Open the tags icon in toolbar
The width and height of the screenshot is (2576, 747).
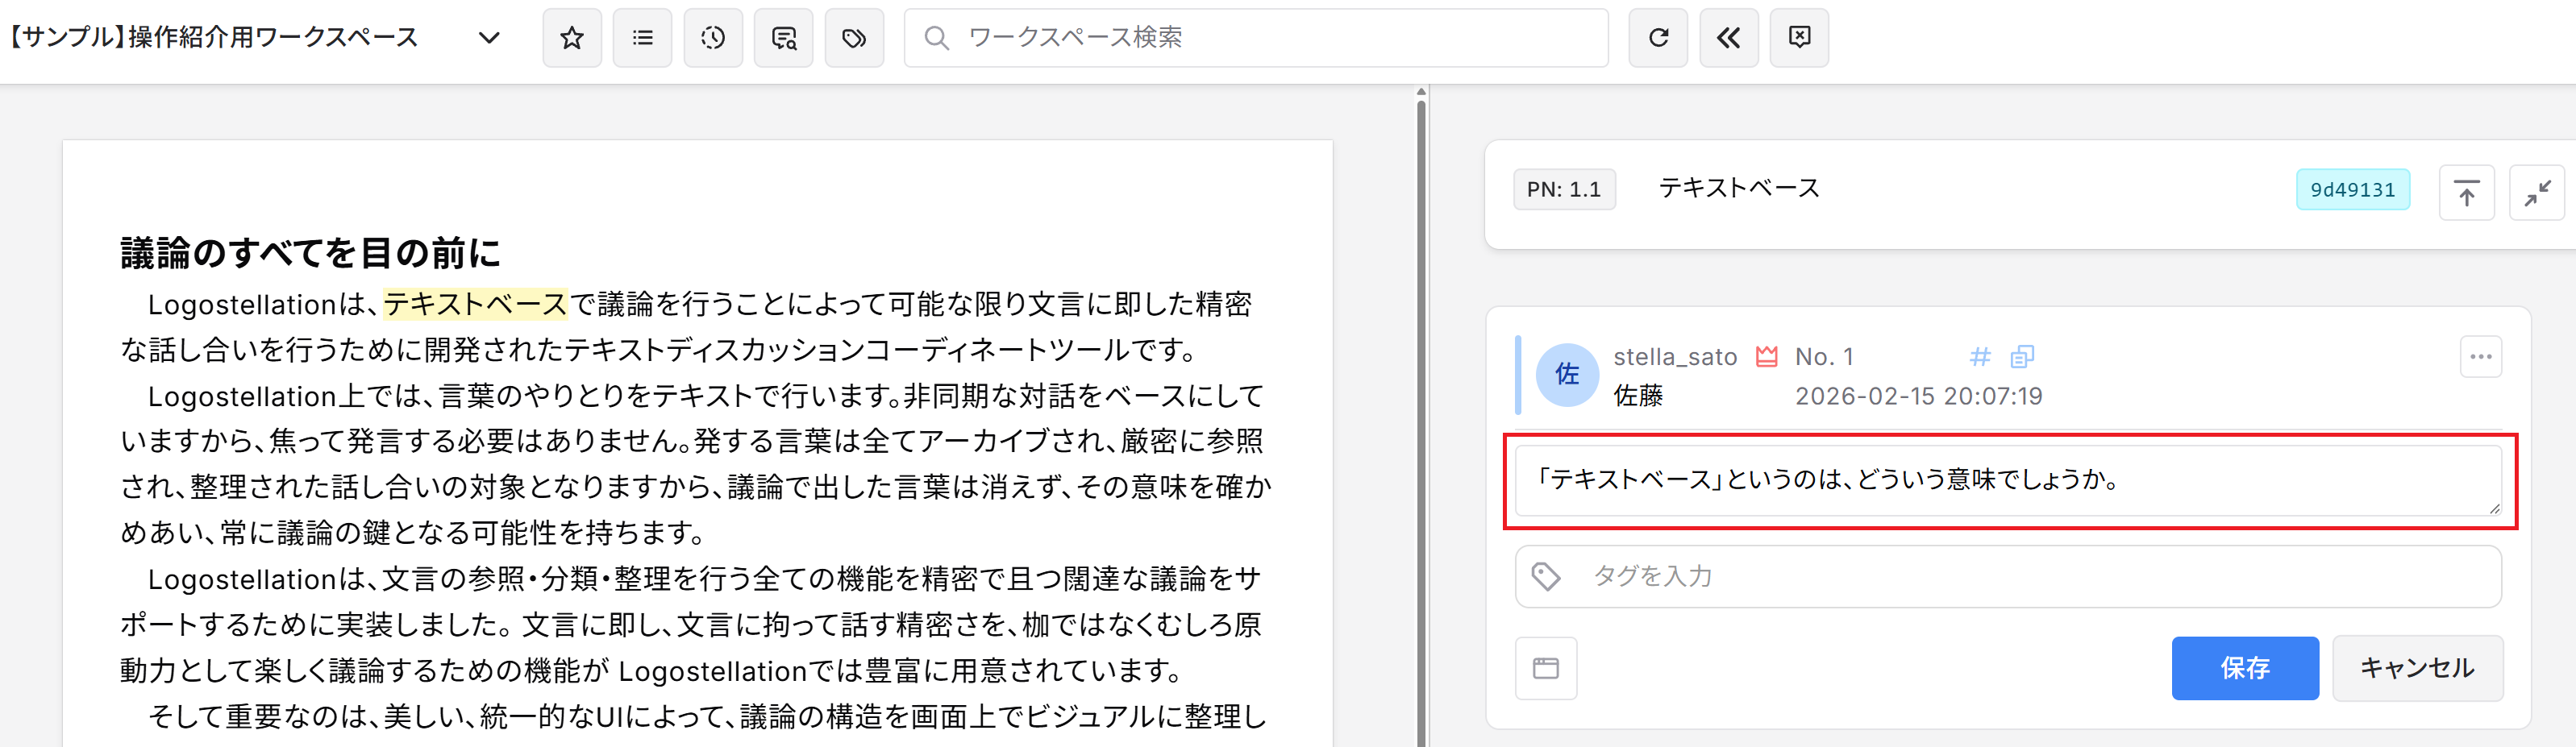[854, 38]
